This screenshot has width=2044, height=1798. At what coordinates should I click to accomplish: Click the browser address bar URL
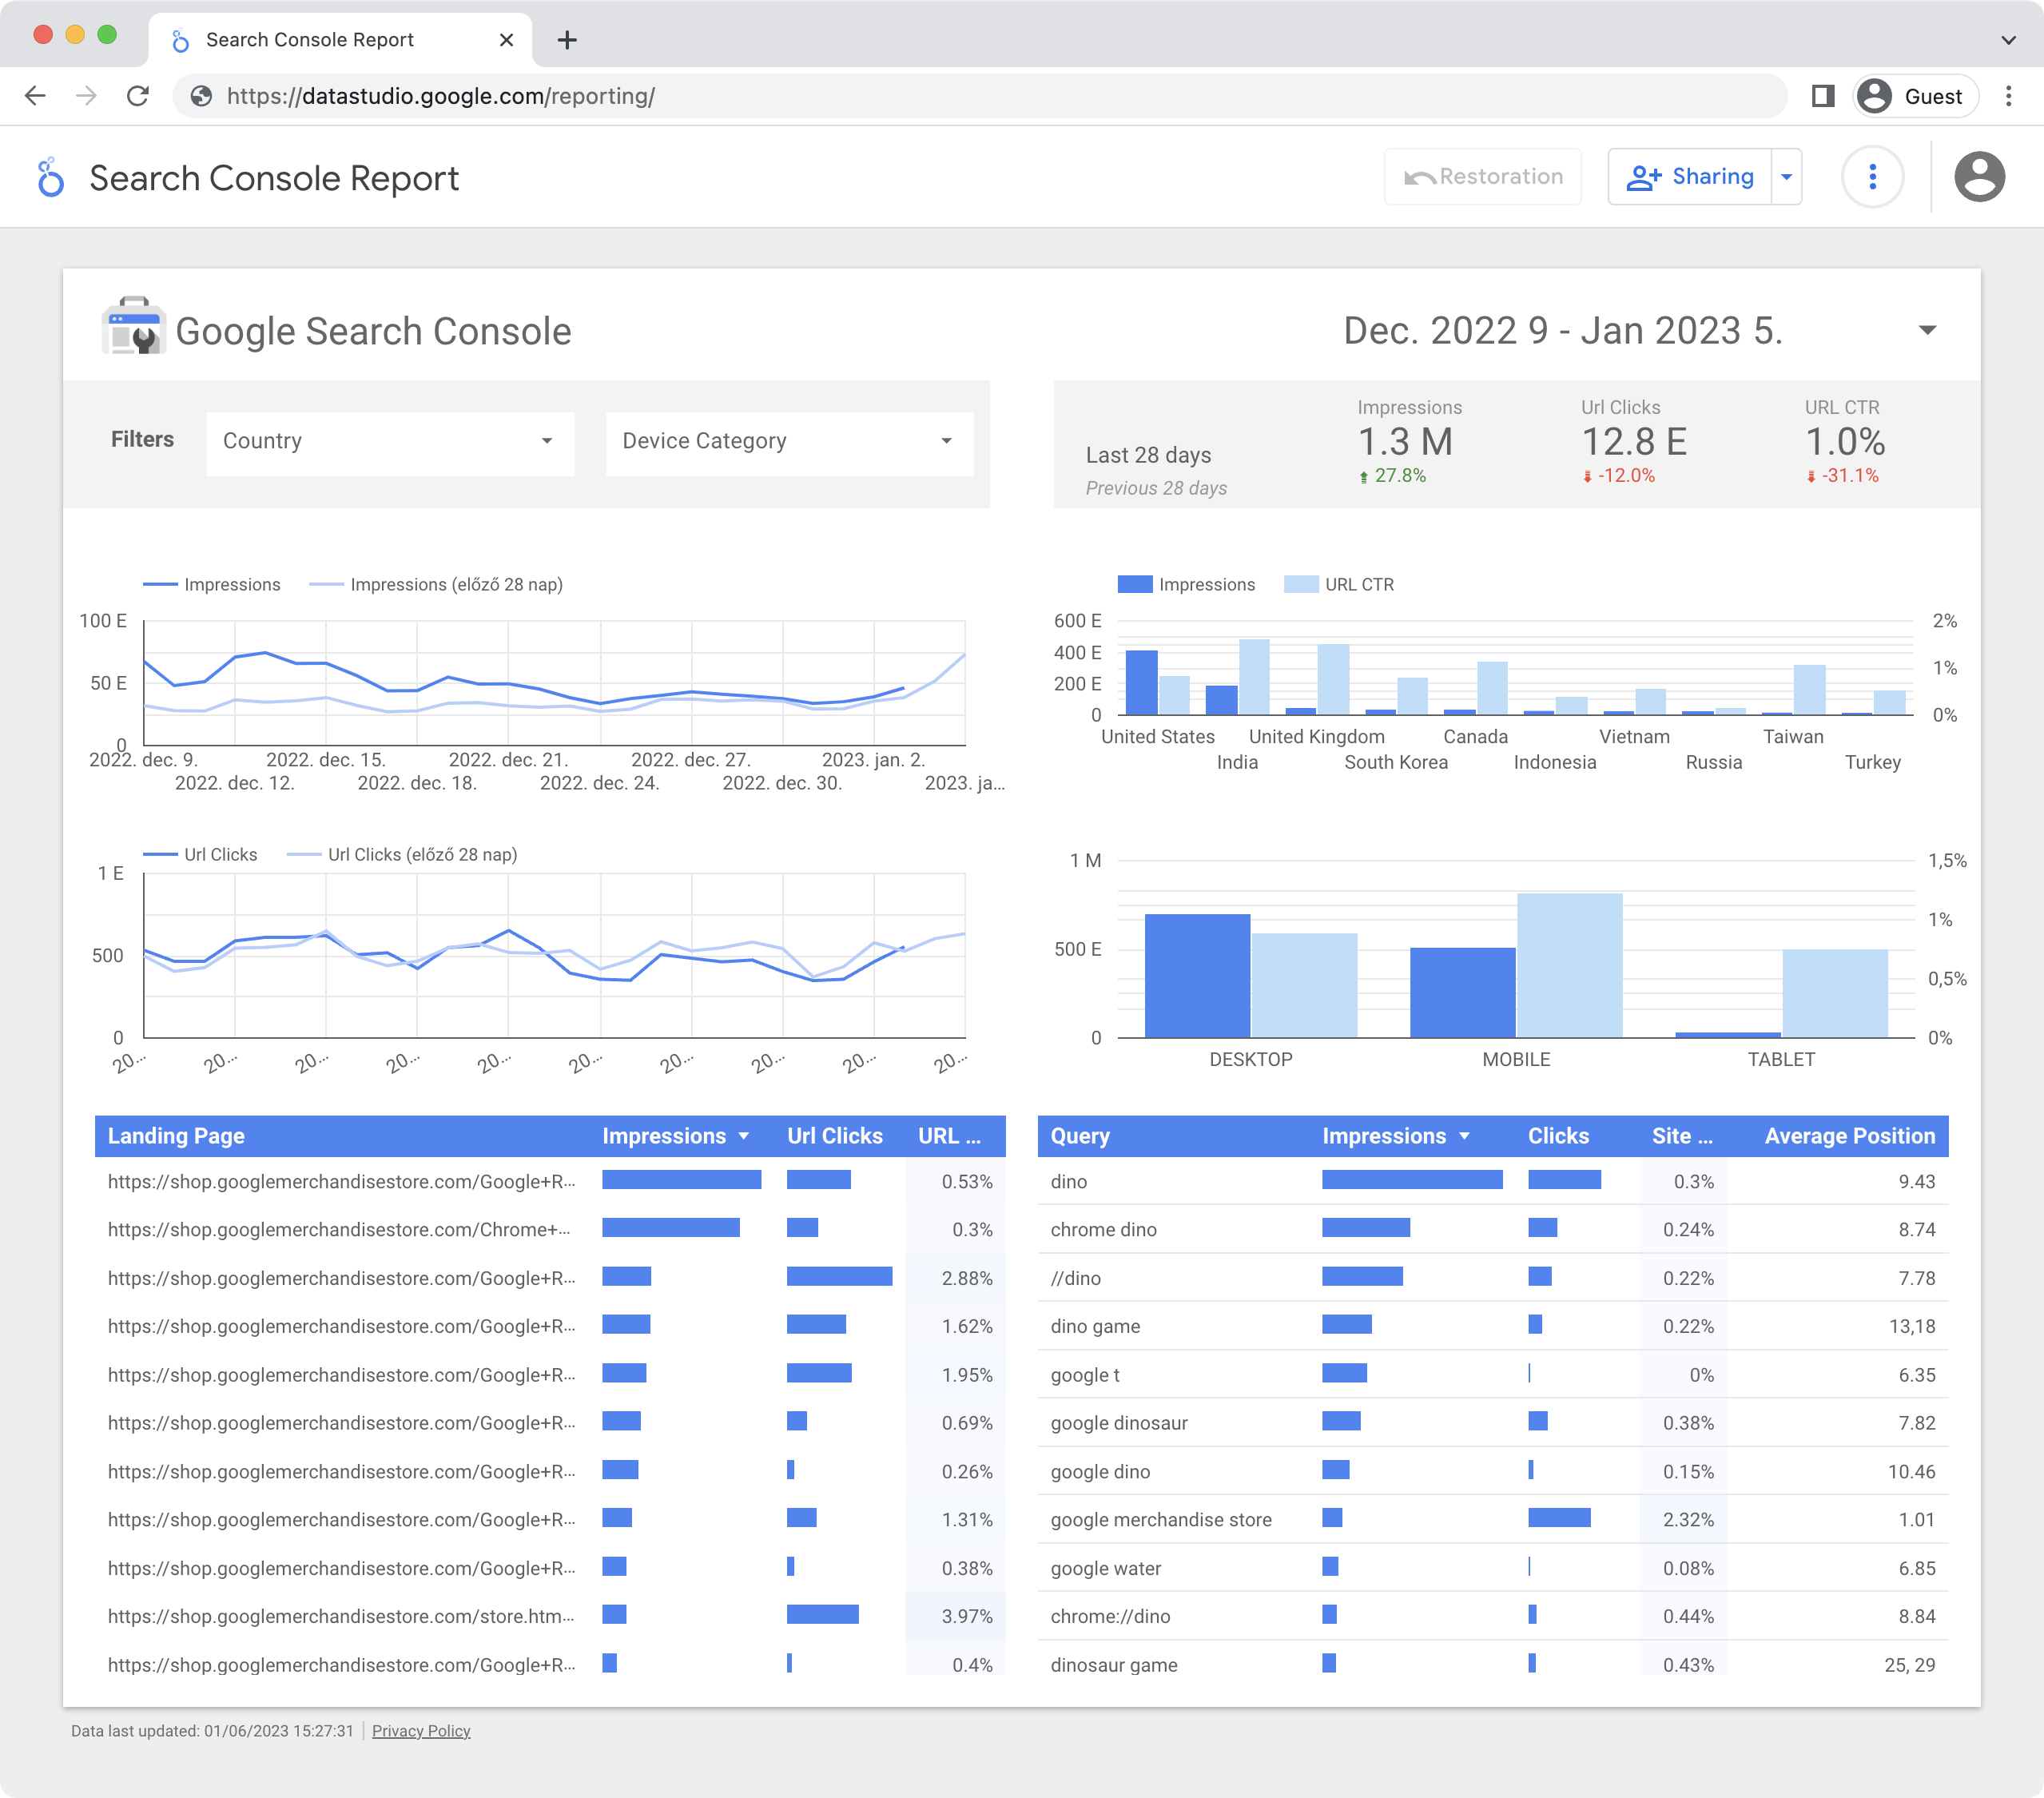440,96
